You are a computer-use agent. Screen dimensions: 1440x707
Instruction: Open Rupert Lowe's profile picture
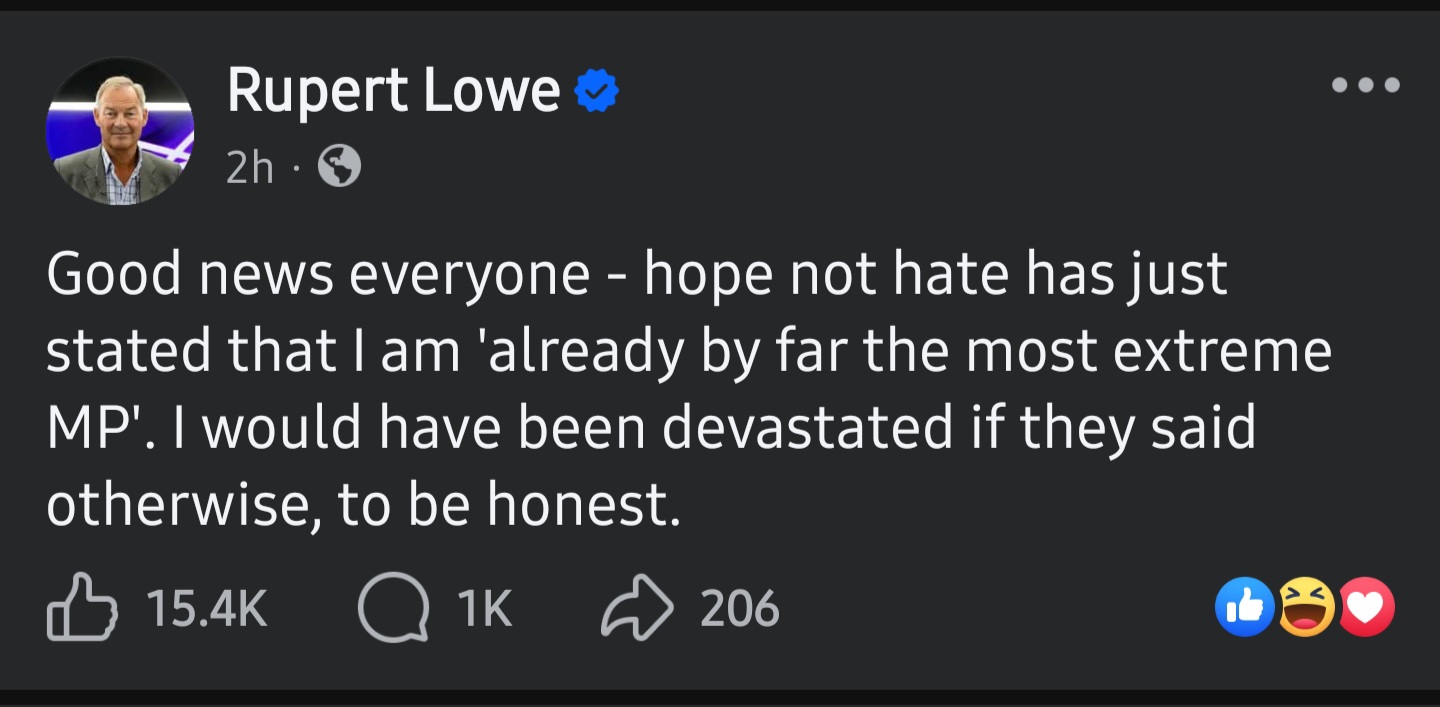pos(120,132)
